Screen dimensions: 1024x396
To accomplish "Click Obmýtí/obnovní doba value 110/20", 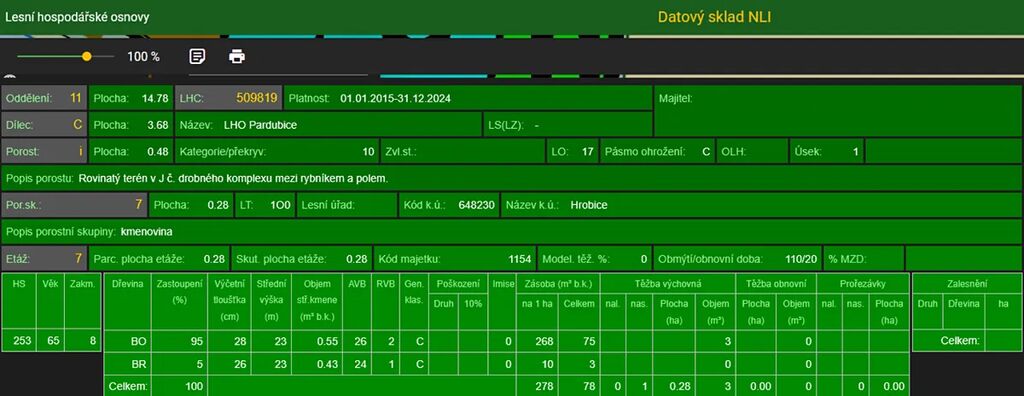I will (x=801, y=259).
